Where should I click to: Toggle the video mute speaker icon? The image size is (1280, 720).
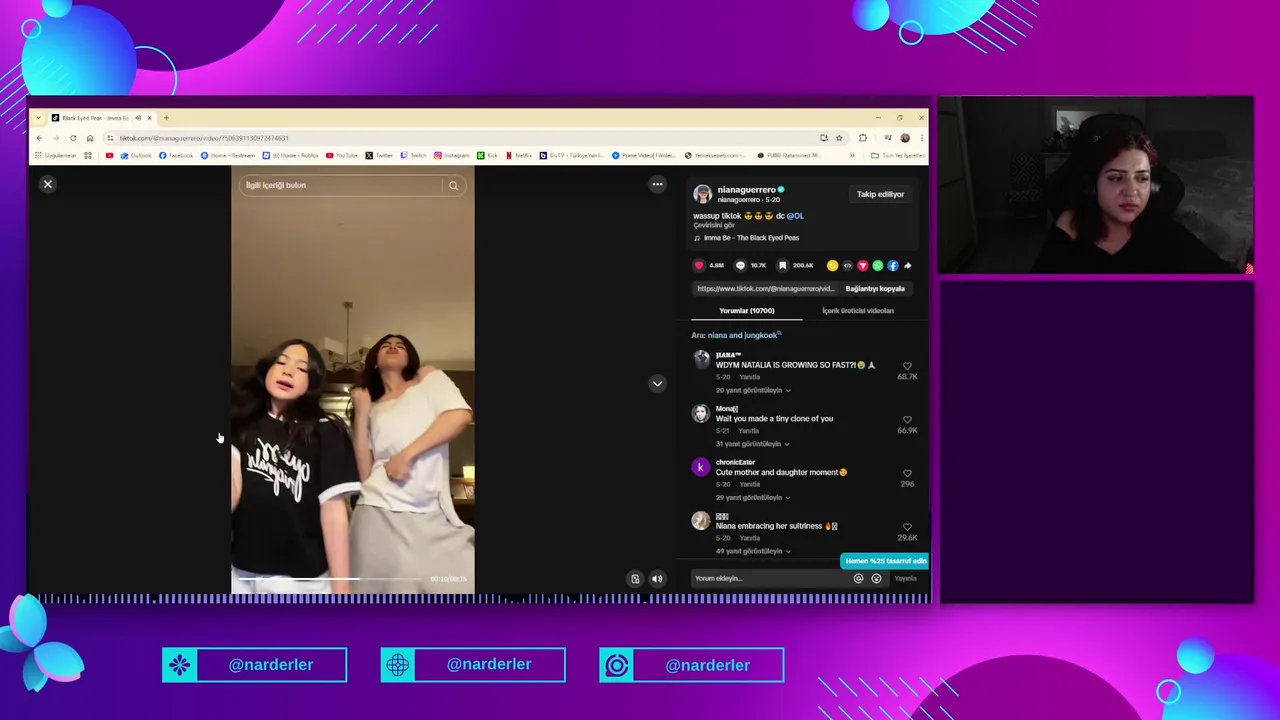click(657, 579)
